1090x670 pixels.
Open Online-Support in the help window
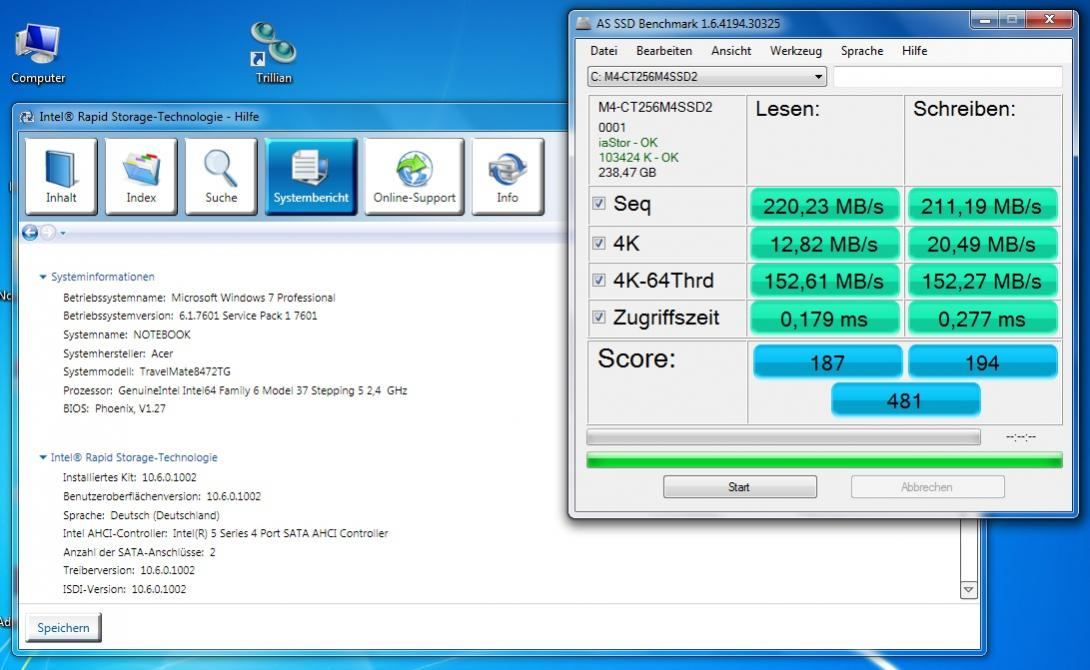pyautogui.click(x=414, y=176)
